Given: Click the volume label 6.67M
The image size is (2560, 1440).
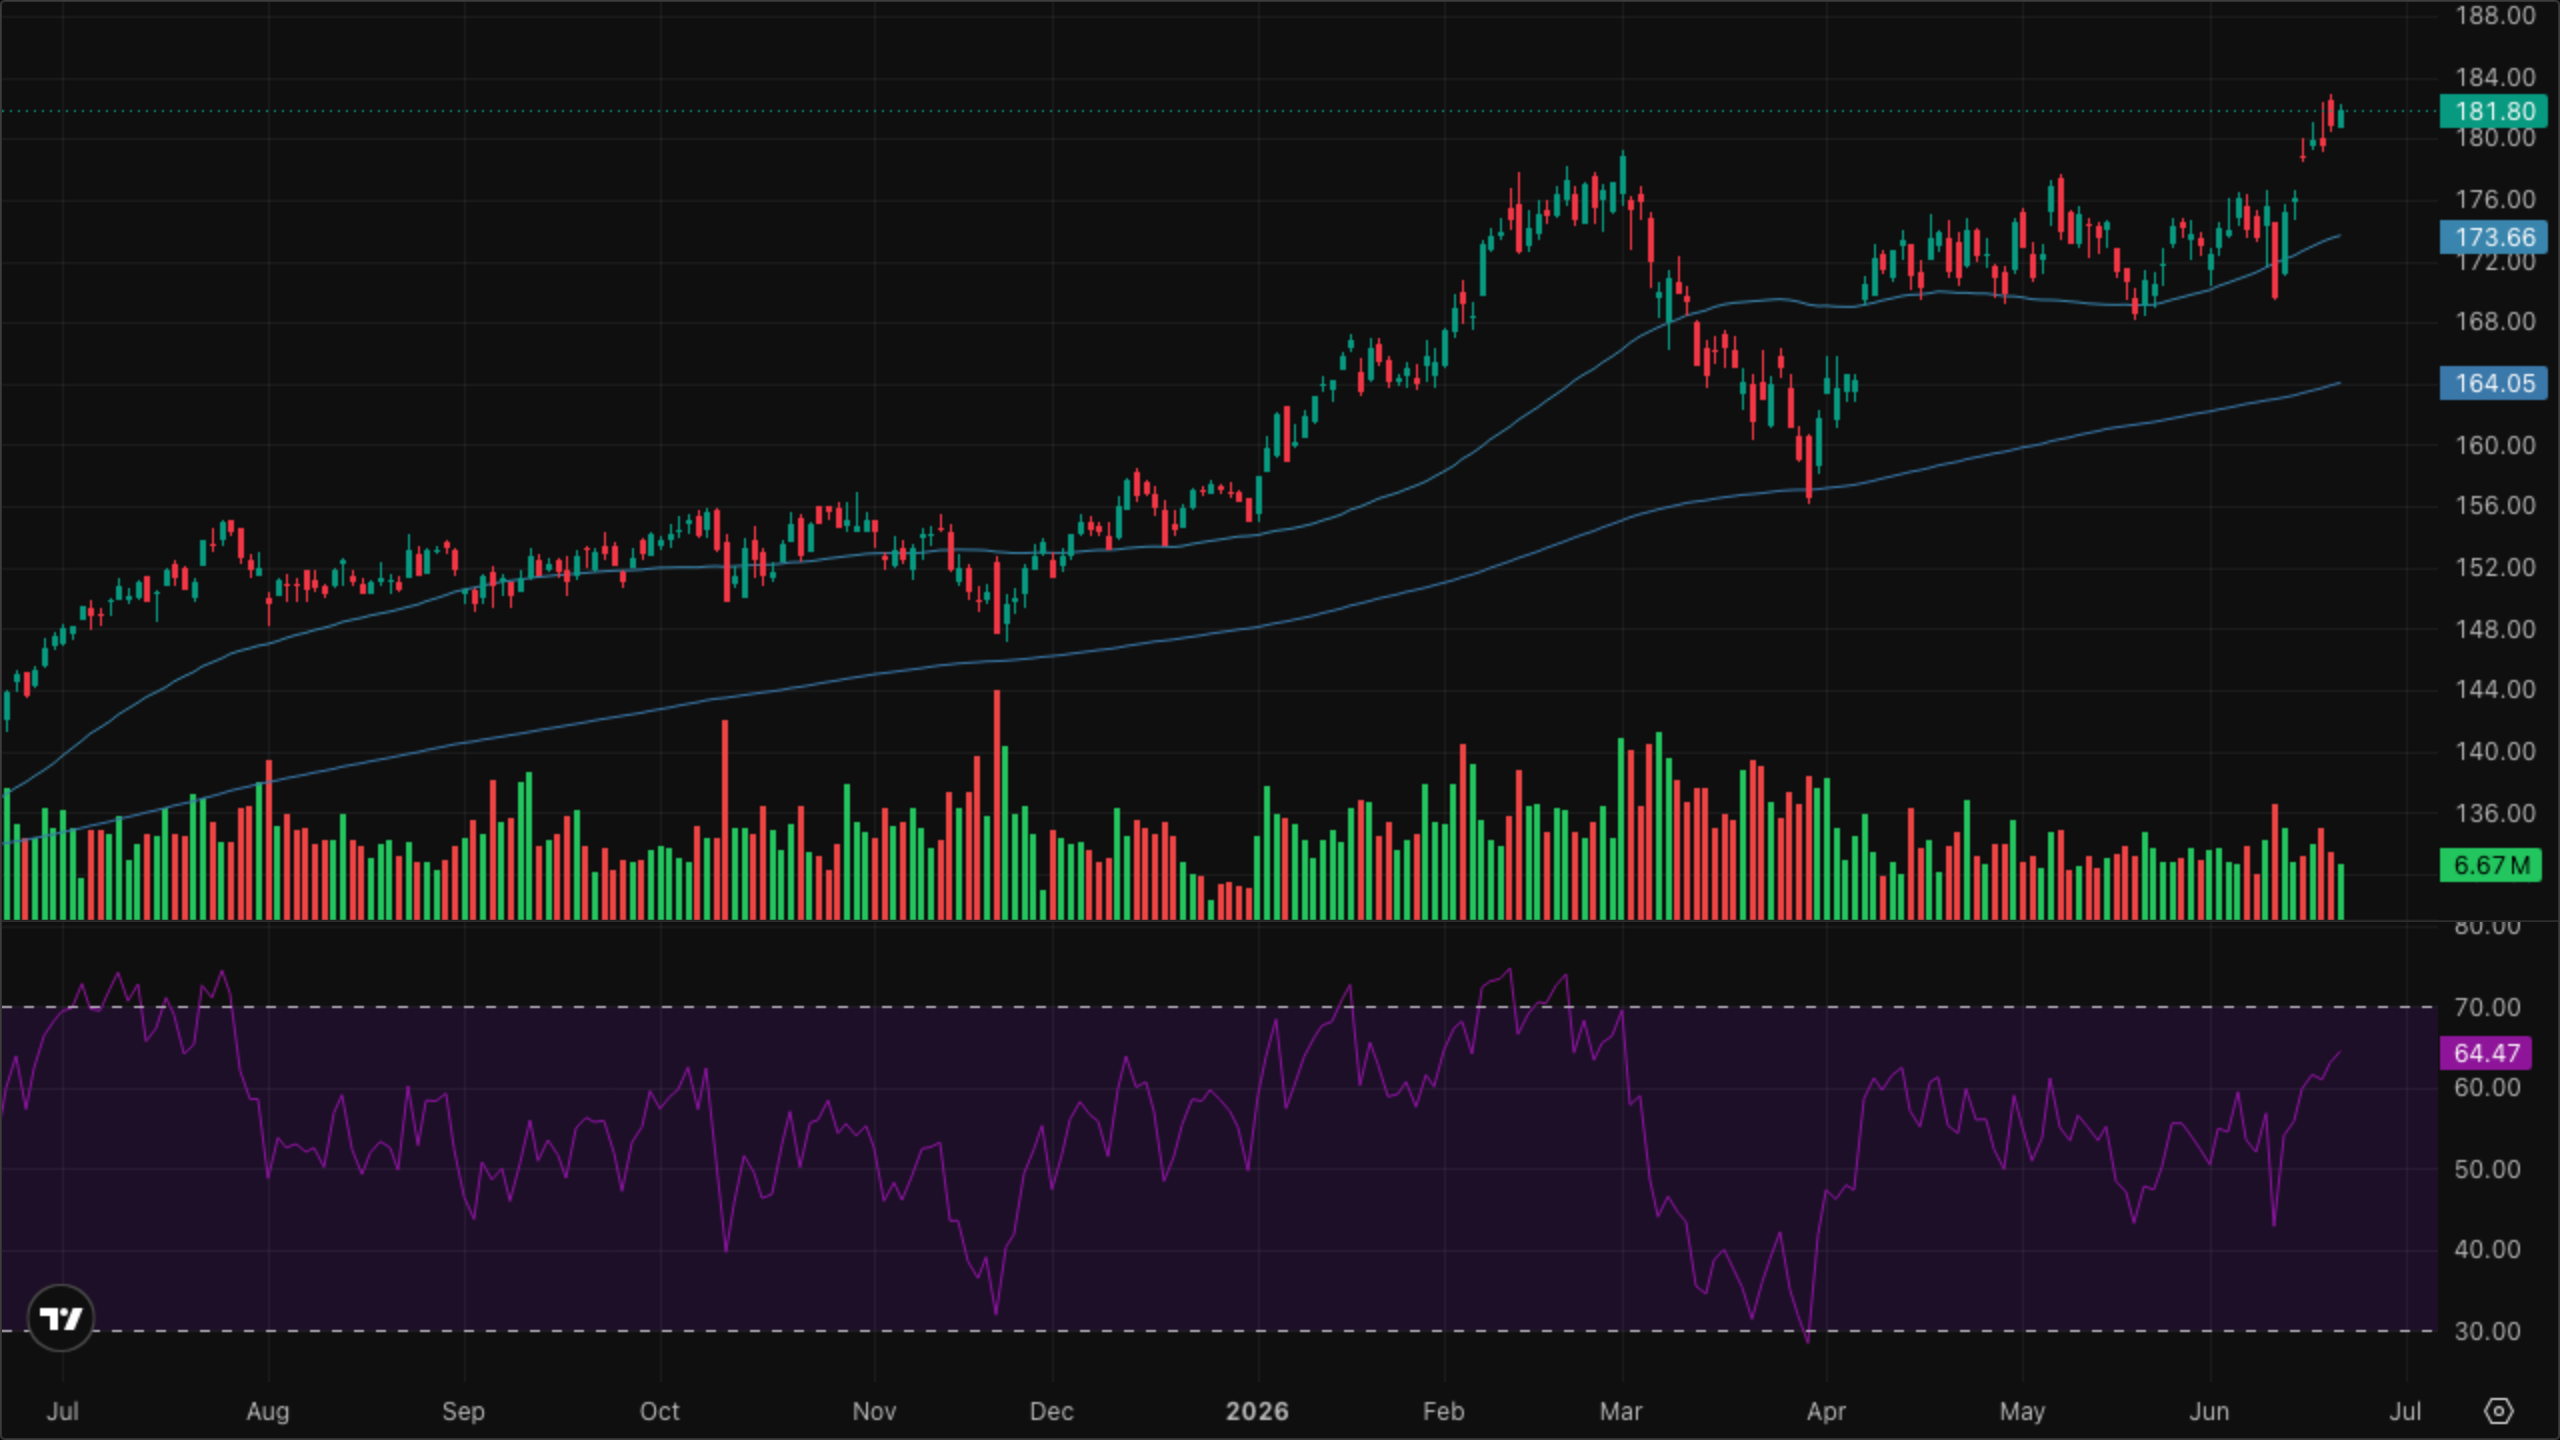Looking at the screenshot, I should [x=2490, y=865].
